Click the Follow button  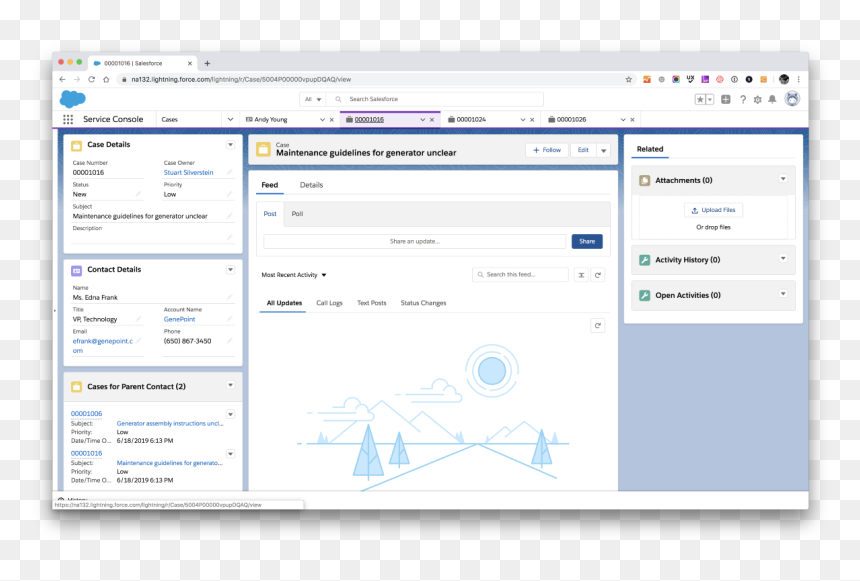coord(547,150)
